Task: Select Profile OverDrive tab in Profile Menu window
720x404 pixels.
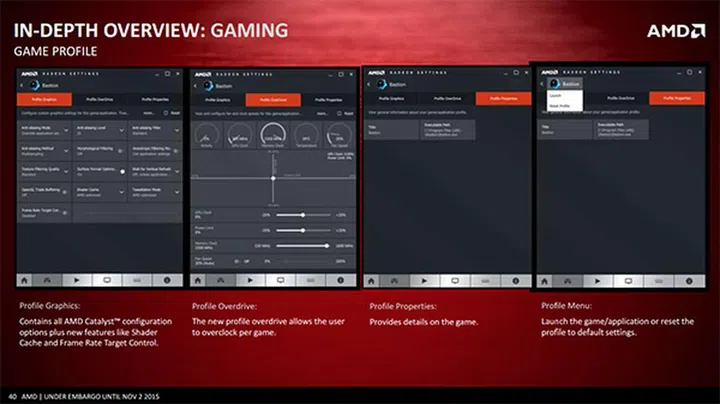Action: (x=621, y=98)
